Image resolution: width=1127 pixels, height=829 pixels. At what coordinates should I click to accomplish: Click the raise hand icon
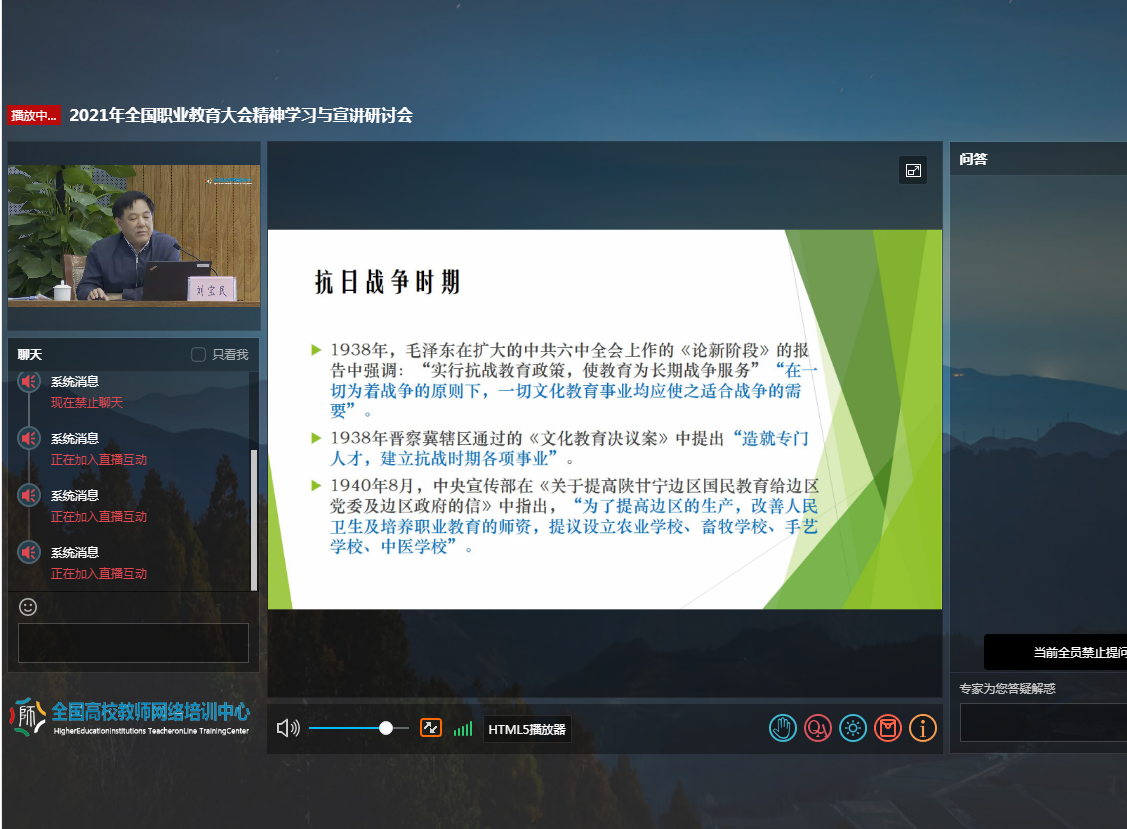point(783,728)
